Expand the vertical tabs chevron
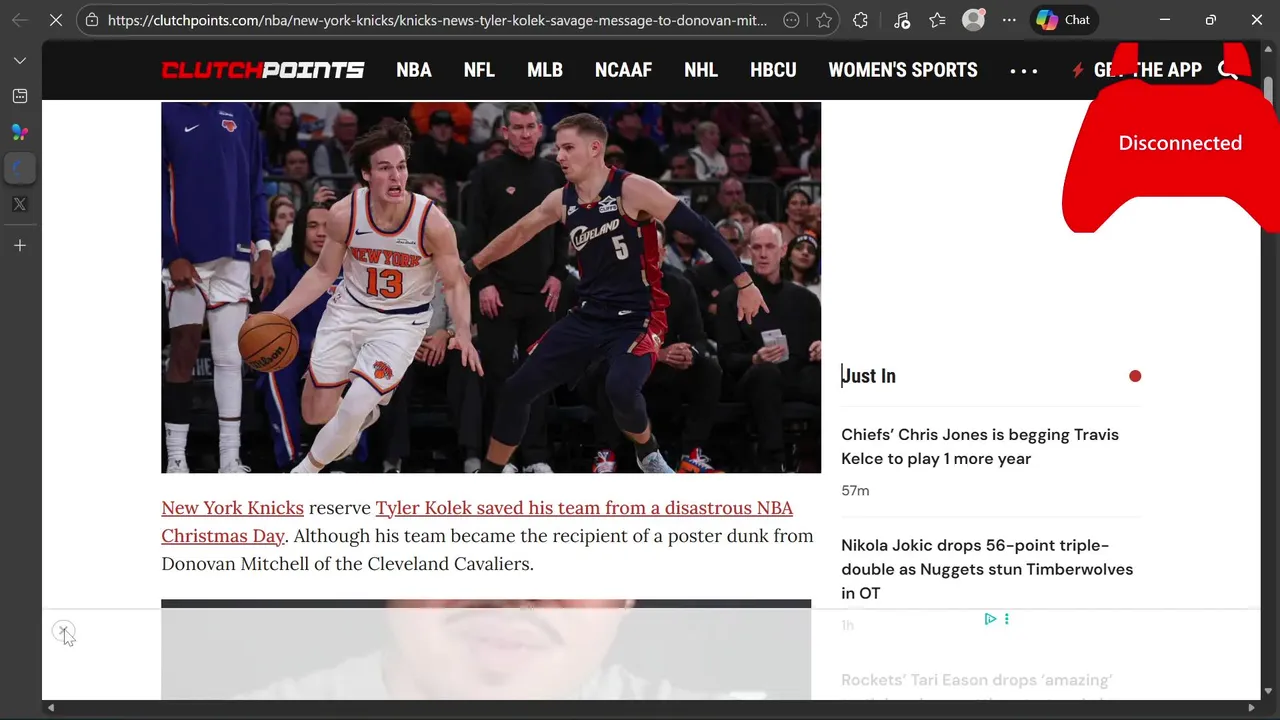The height and width of the screenshot is (720, 1280). (20, 61)
